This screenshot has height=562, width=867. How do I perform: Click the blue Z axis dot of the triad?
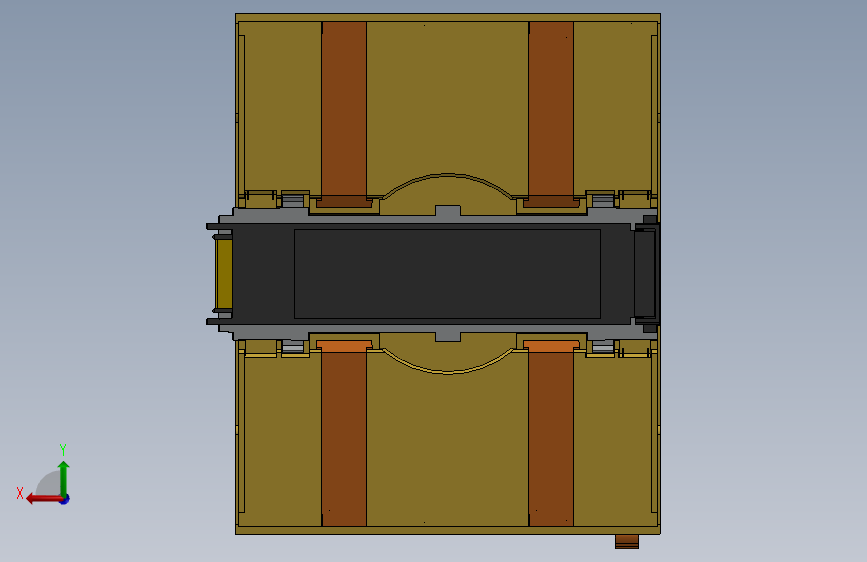65,499
